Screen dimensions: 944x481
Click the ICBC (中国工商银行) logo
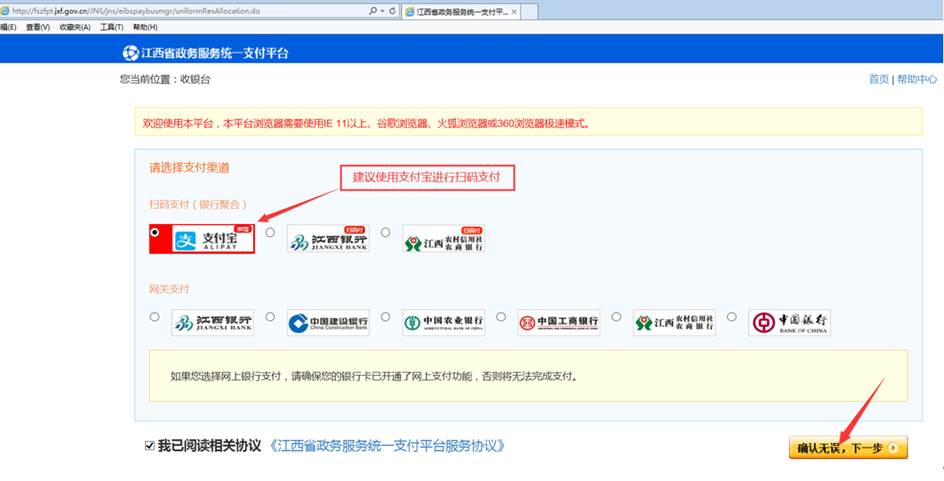[558, 322]
